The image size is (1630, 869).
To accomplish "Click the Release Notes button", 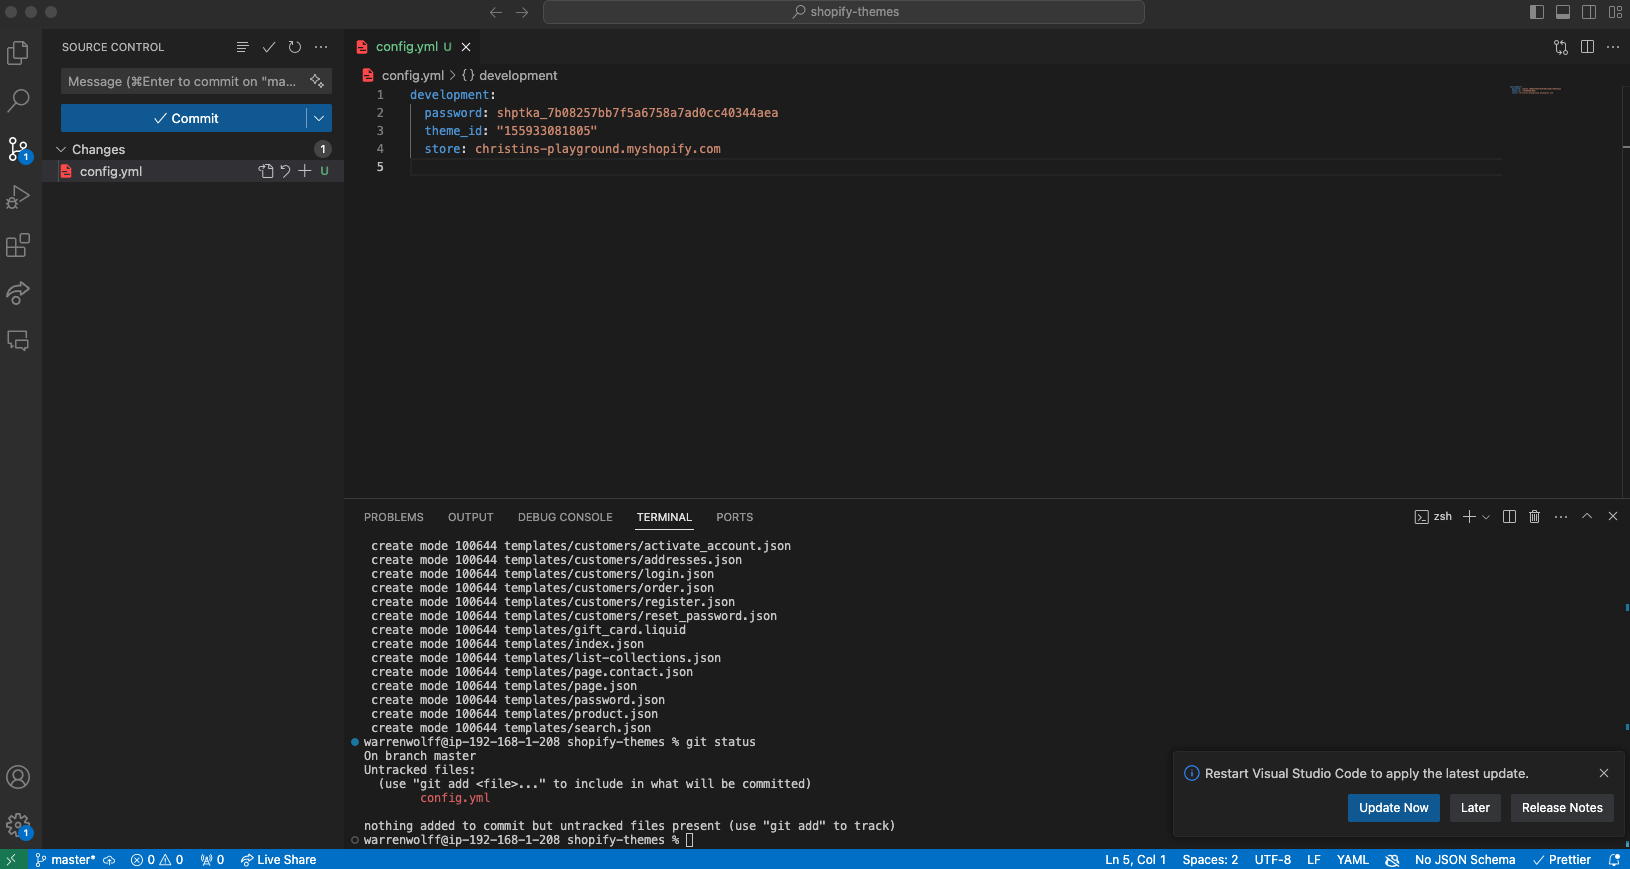I will (x=1561, y=808).
